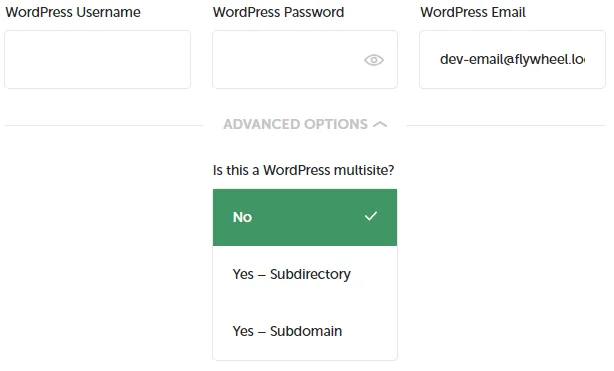Click the 'Is this a WordPress multisite?' label
This screenshot has width=614, height=371.
pyautogui.click(x=303, y=170)
